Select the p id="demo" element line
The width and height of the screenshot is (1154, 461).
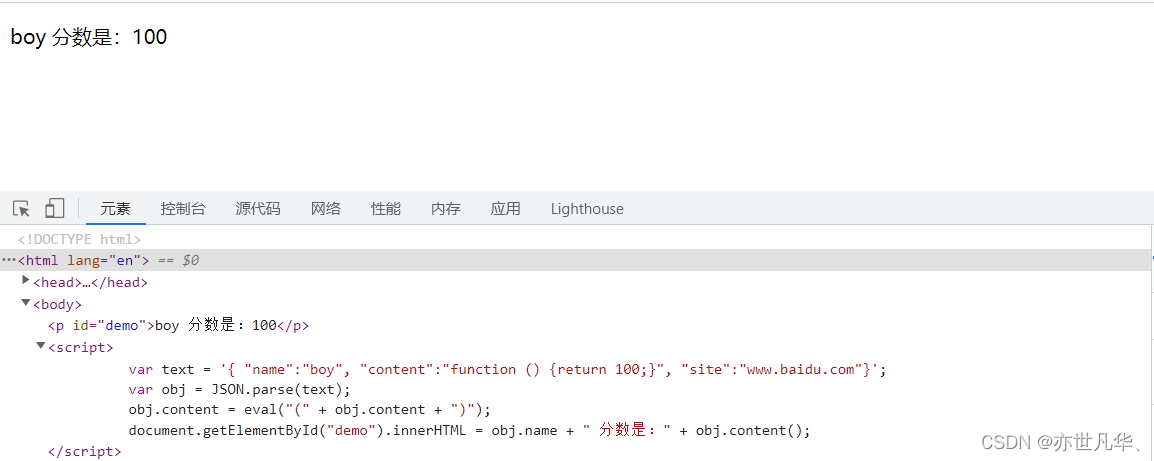pyautogui.click(x=178, y=325)
